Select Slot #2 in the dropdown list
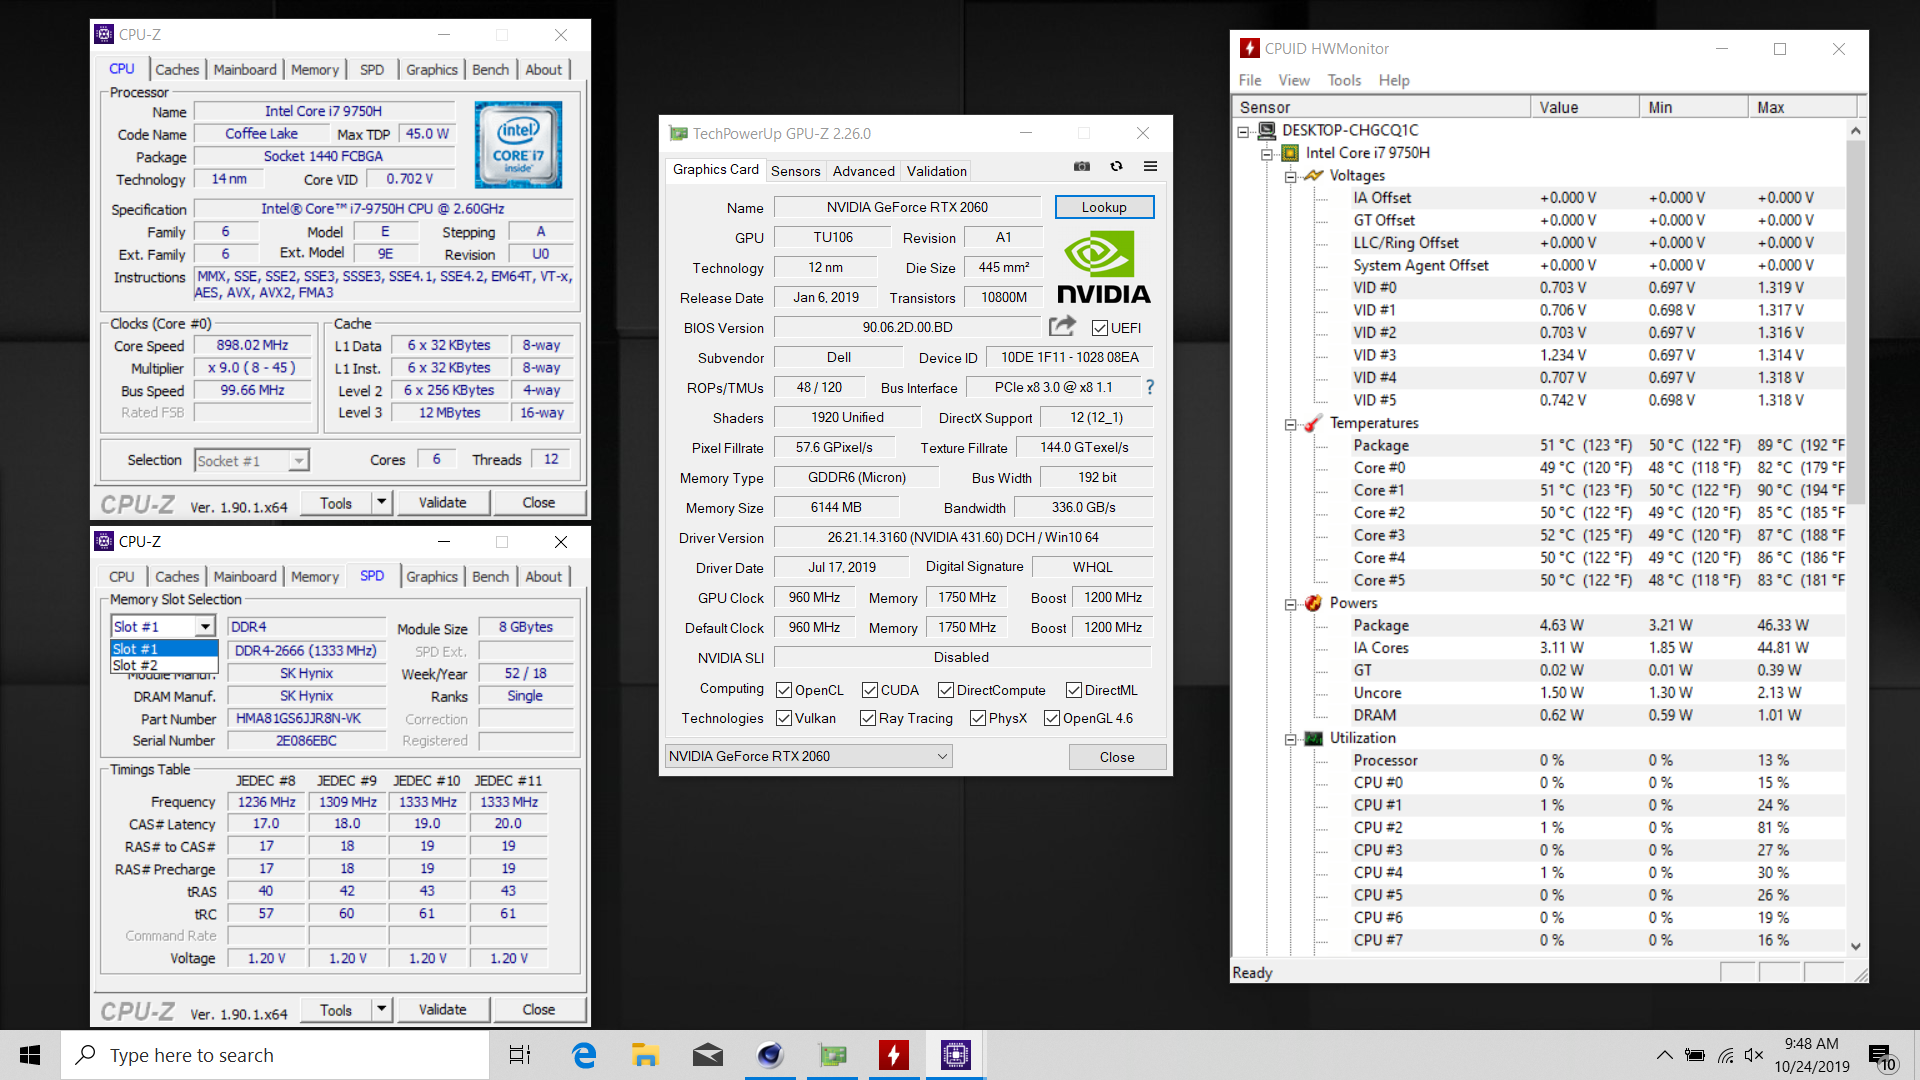The image size is (1920, 1080). click(x=164, y=665)
